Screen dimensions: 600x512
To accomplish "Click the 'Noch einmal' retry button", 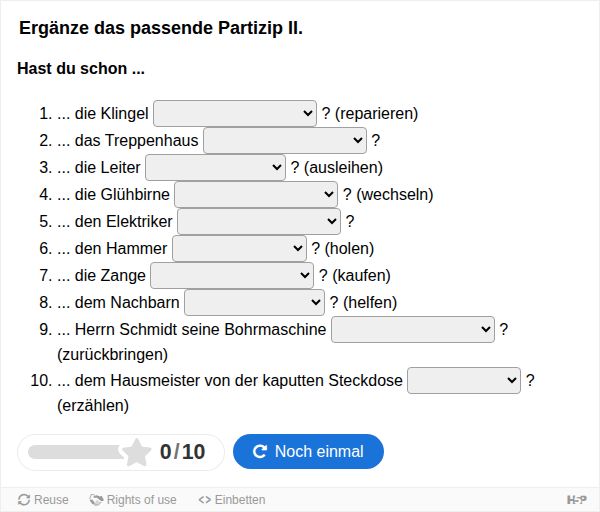I will point(308,452).
